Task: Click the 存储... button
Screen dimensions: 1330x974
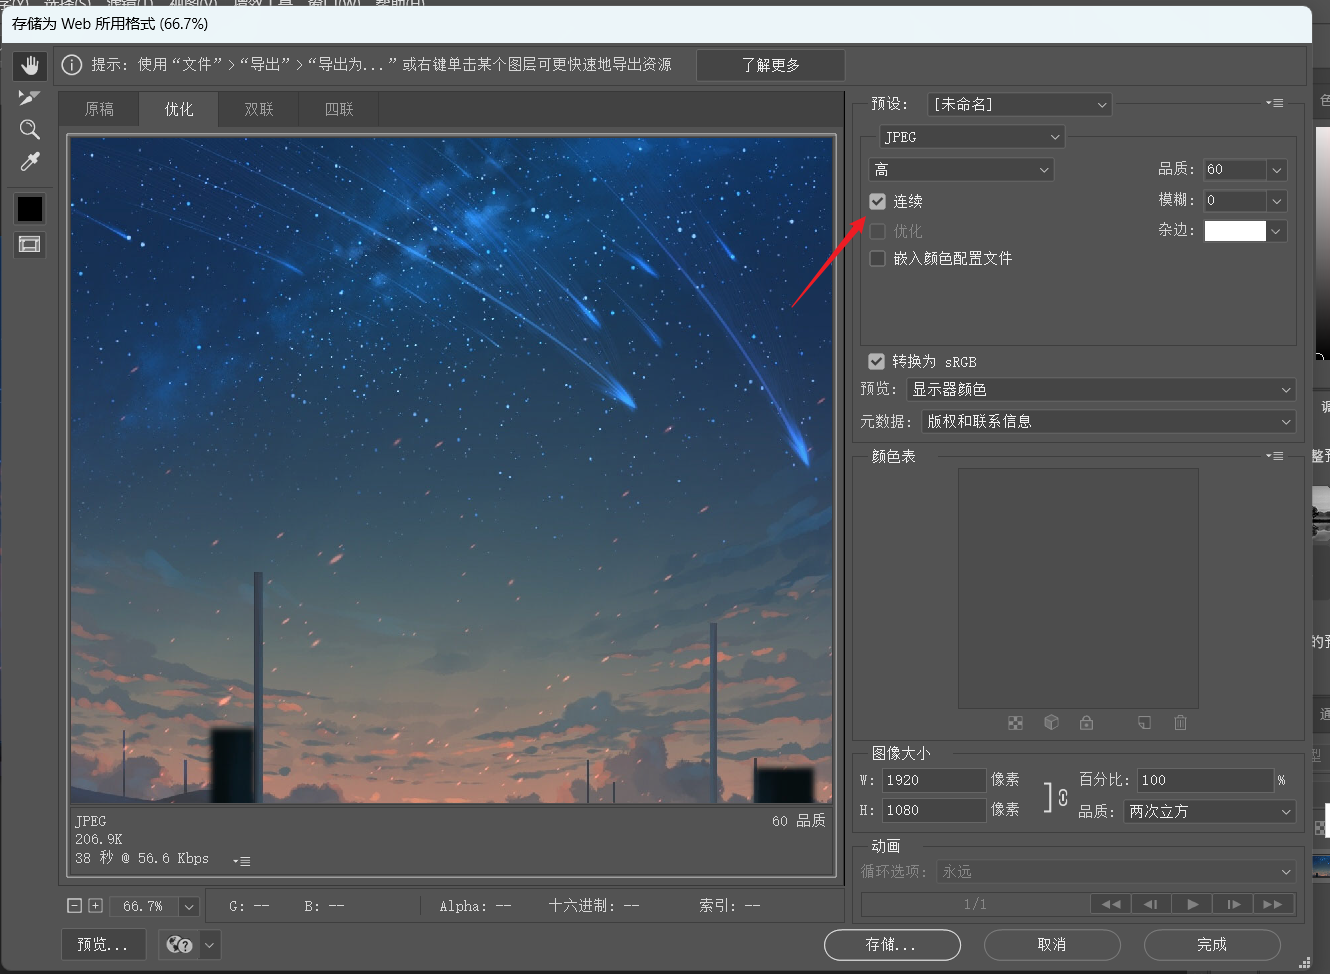Action: pyautogui.click(x=891, y=945)
